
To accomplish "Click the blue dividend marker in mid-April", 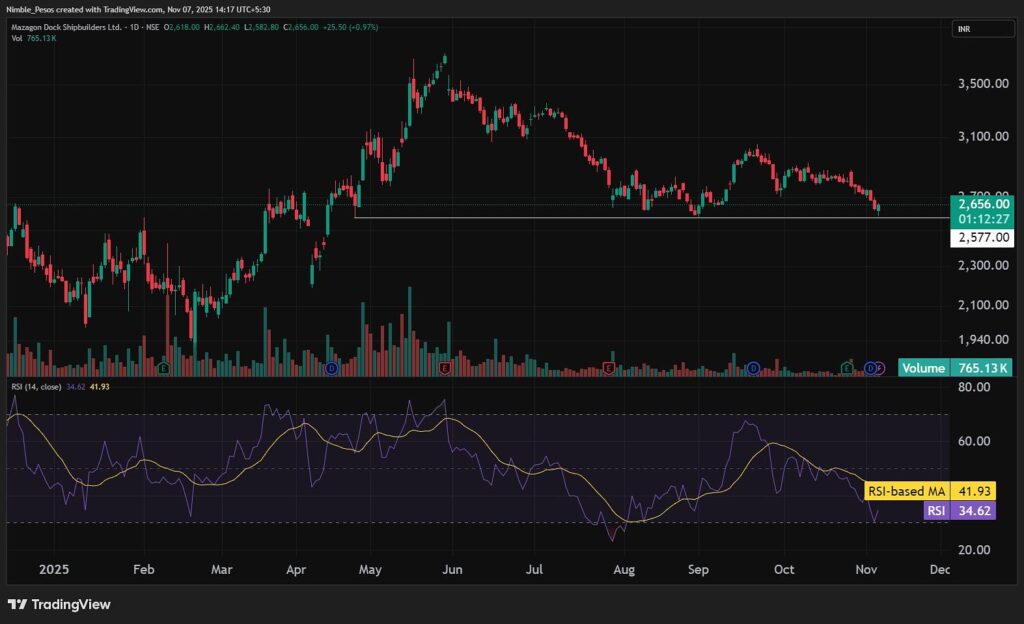I will point(331,369).
